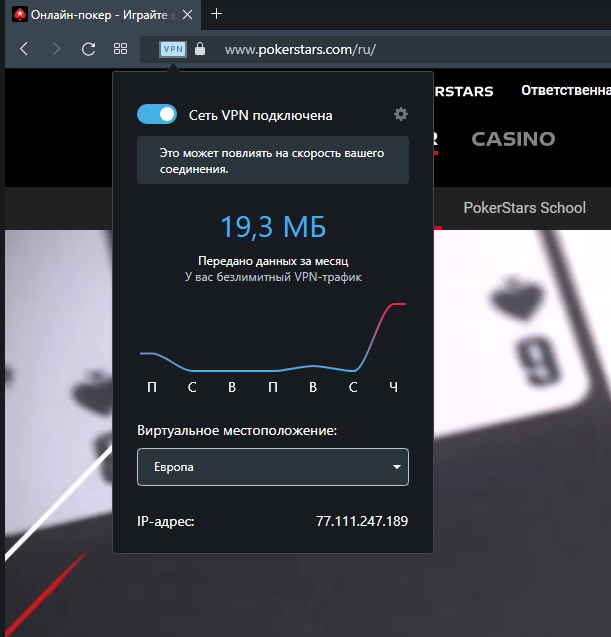Viewport: 611px width, 637px height.
Task: Open the CASINO section
Action: (x=513, y=139)
